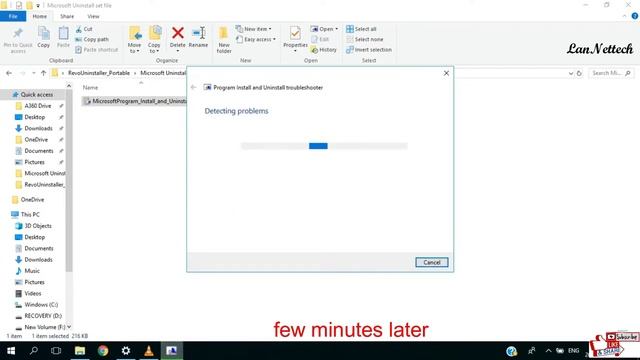Collapse the ribbon with chevron
This screenshot has width=640, height=360.
pyautogui.click(x=624, y=16)
